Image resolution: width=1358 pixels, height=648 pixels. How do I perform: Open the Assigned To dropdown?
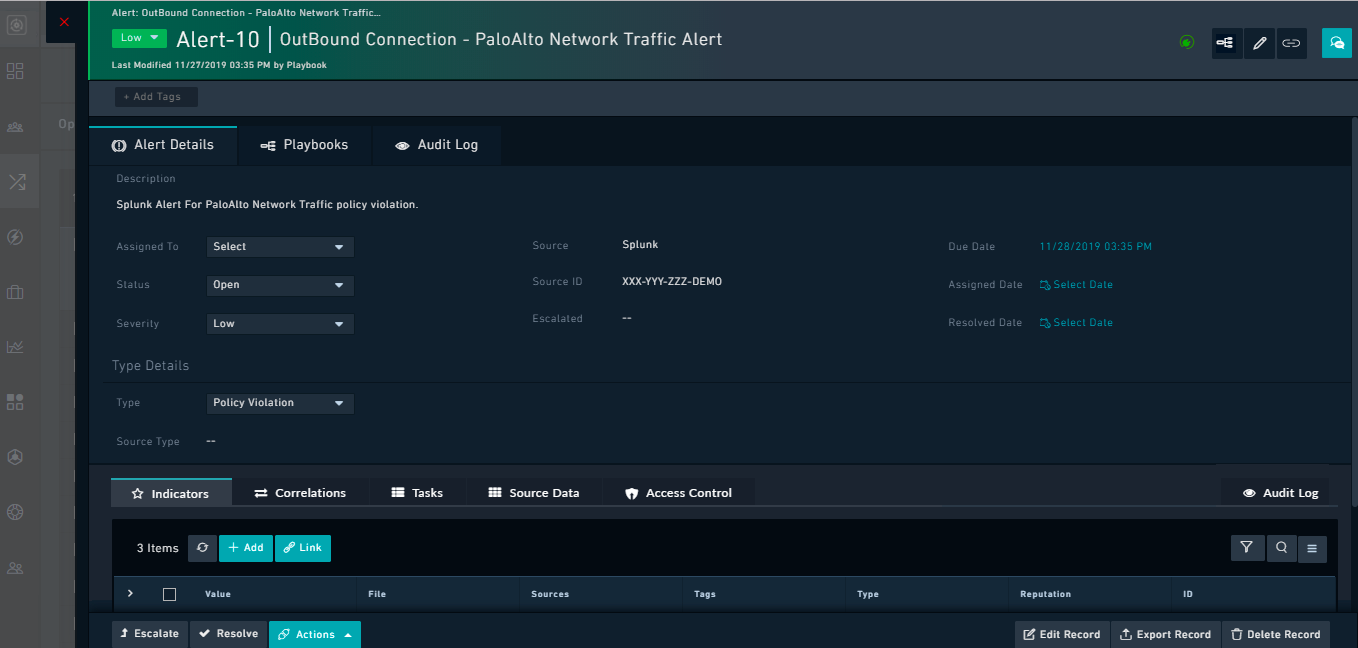(279, 247)
